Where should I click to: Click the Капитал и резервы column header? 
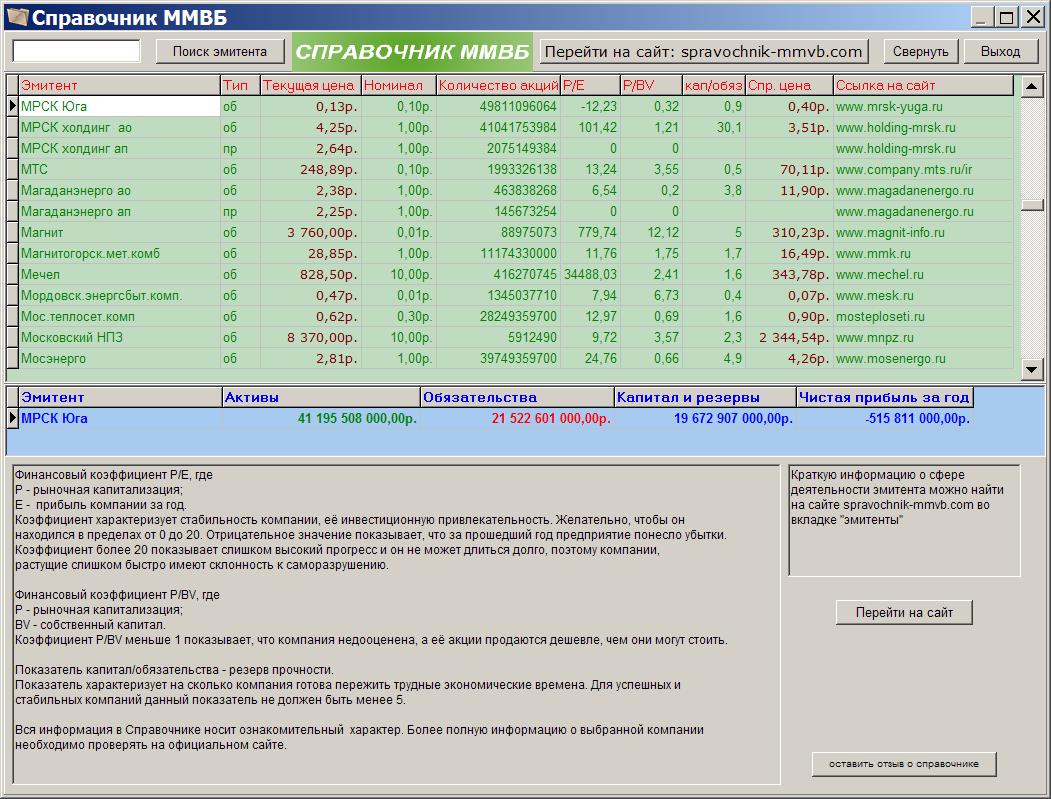[705, 397]
